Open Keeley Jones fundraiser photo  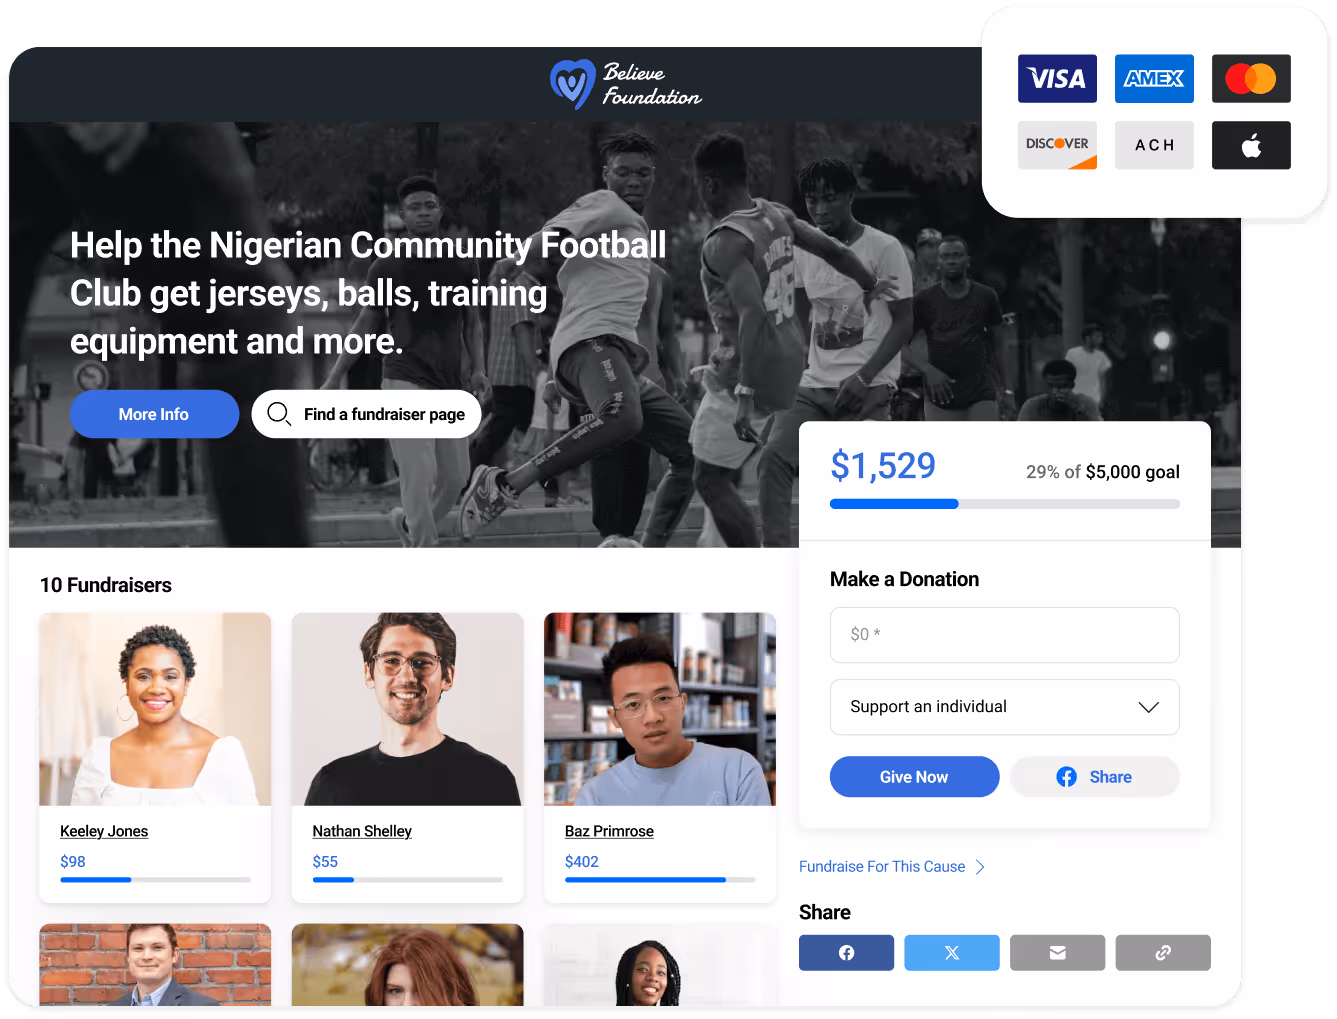[x=155, y=709]
